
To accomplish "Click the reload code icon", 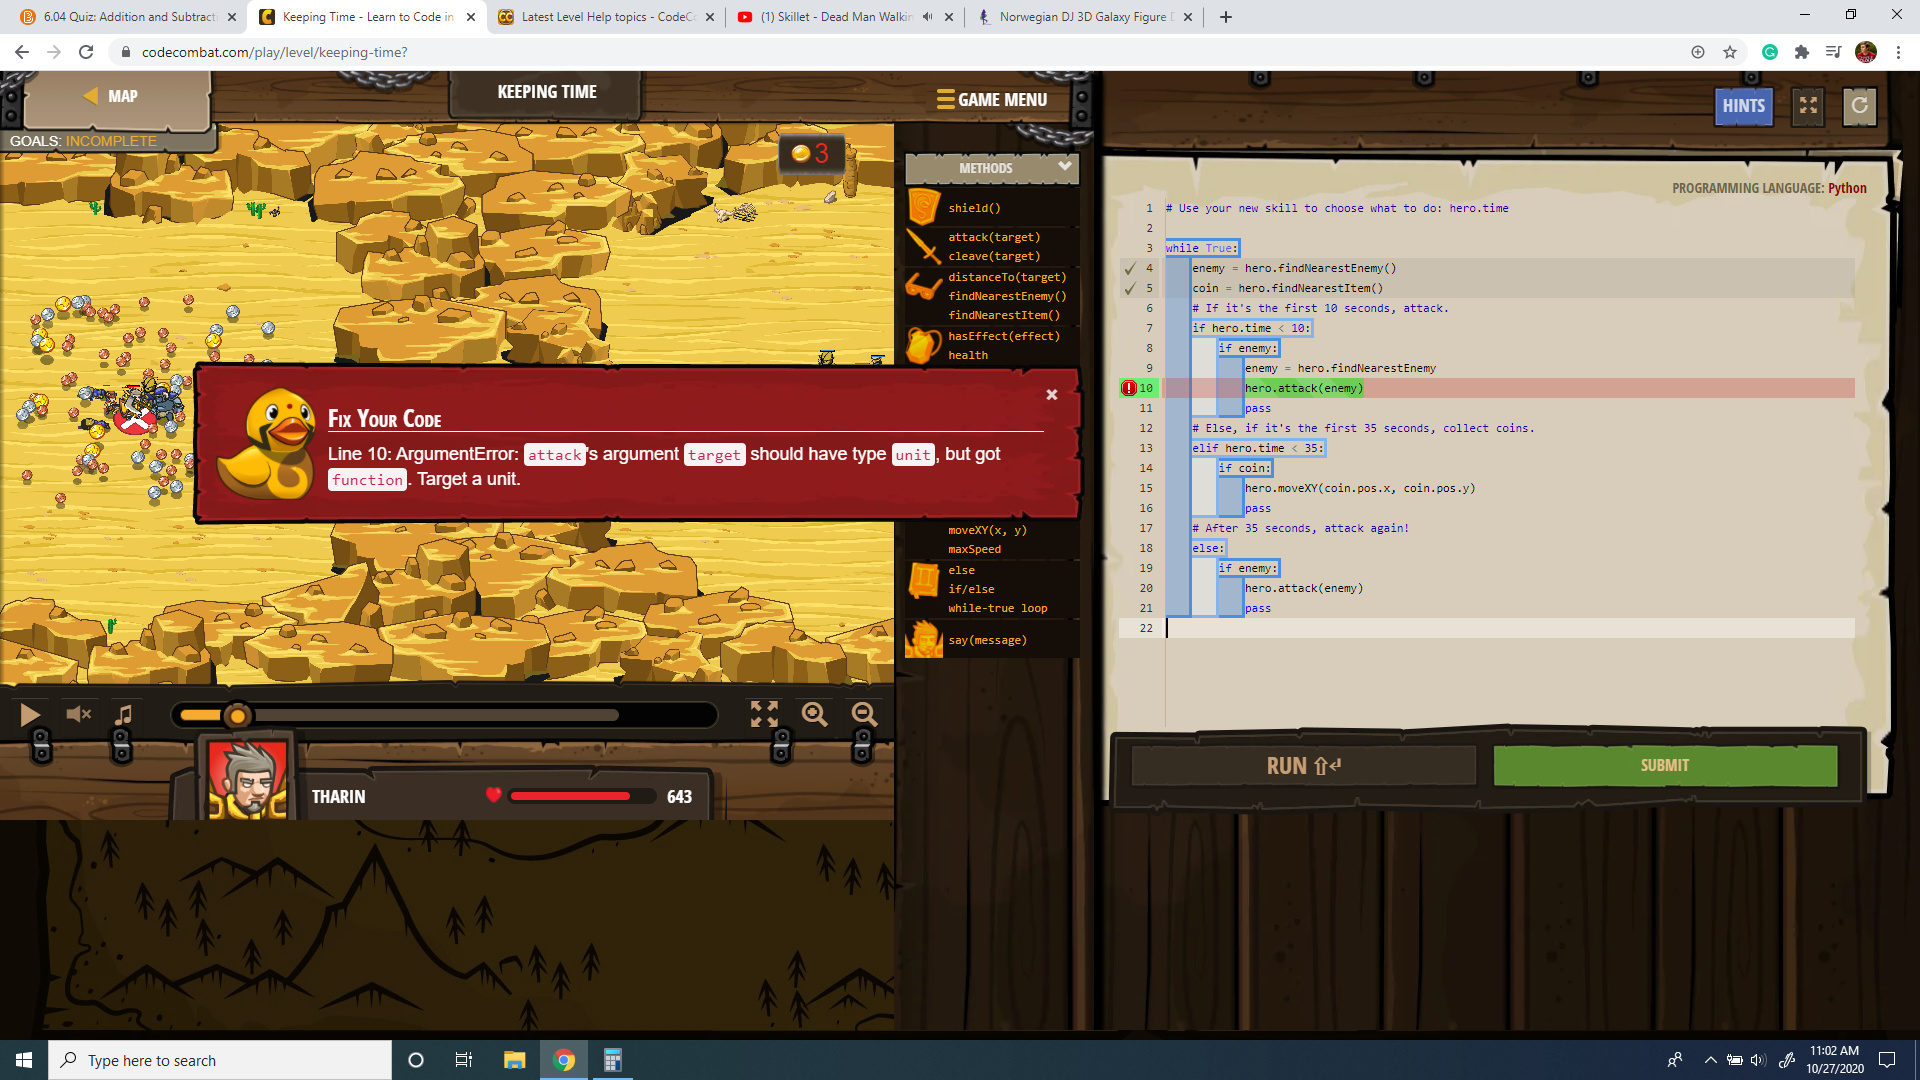I will (x=1859, y=106).
